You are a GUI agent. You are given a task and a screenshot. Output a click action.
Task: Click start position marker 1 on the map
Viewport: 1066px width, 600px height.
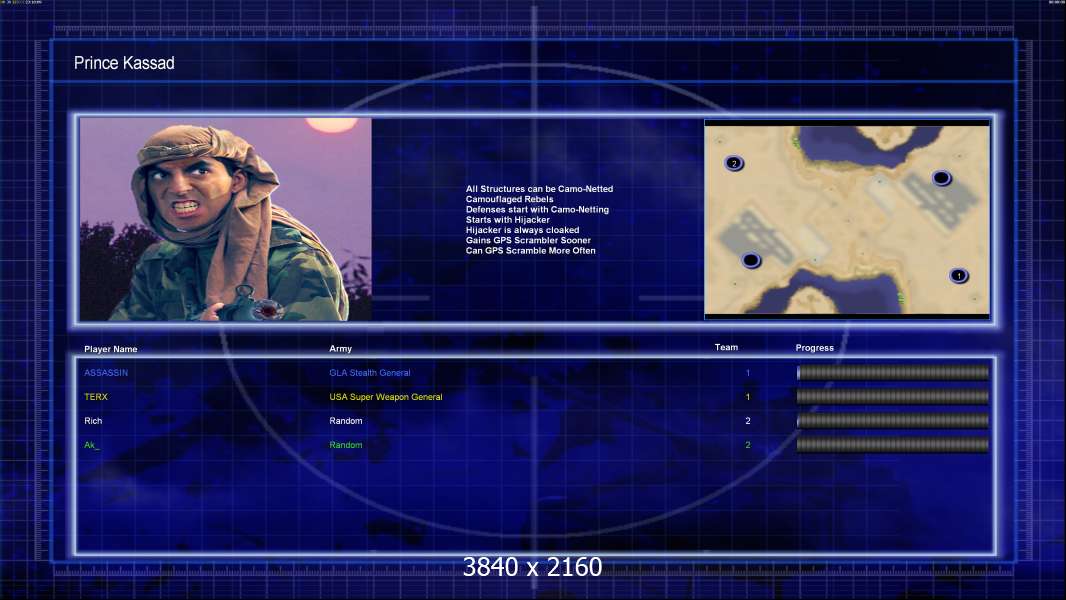pos(959,276)
